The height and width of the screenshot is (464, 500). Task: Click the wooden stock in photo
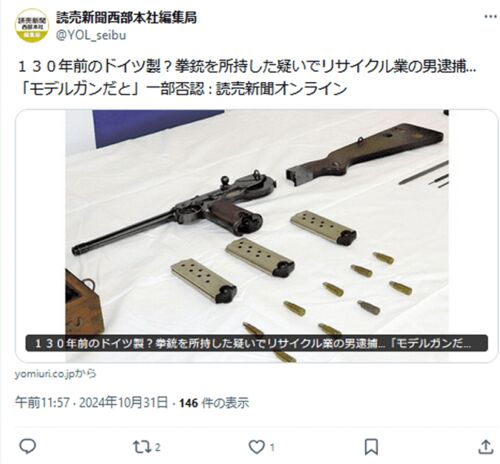365,155
